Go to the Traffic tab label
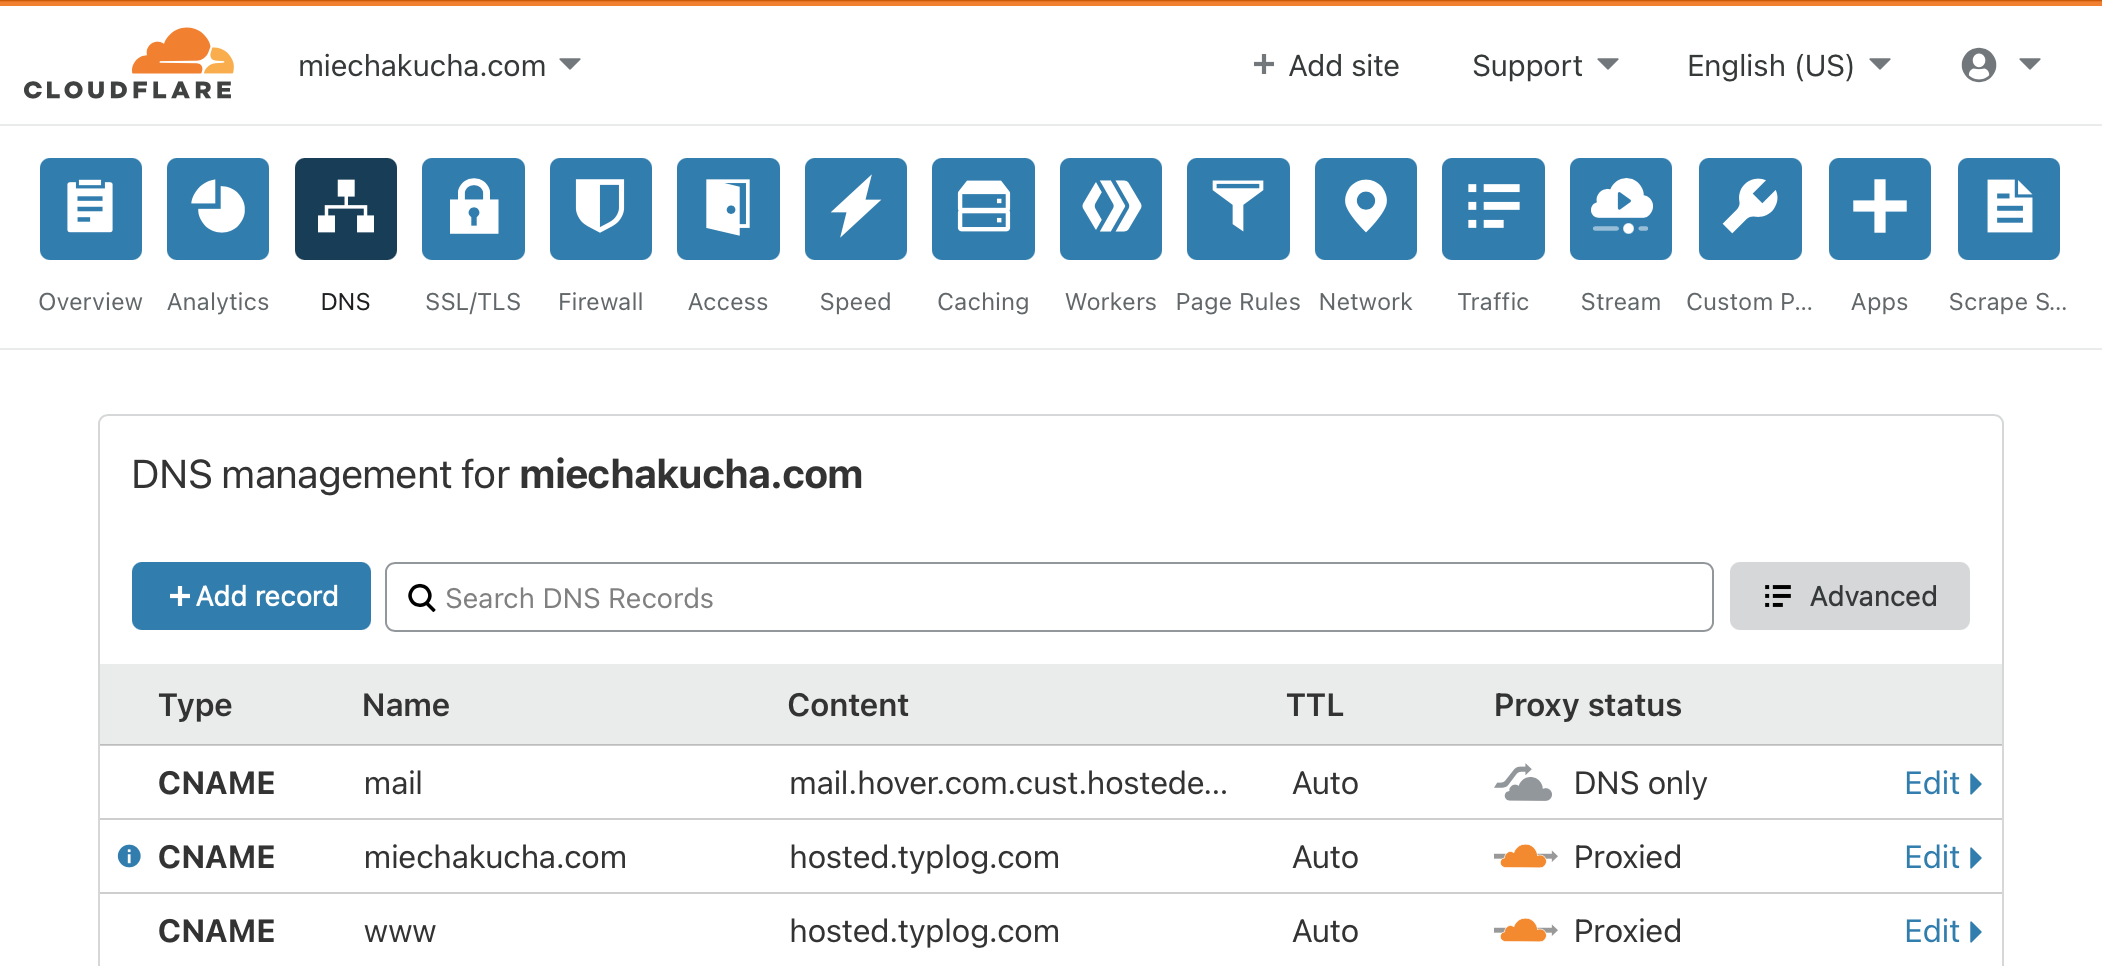 coord(1493,302)
